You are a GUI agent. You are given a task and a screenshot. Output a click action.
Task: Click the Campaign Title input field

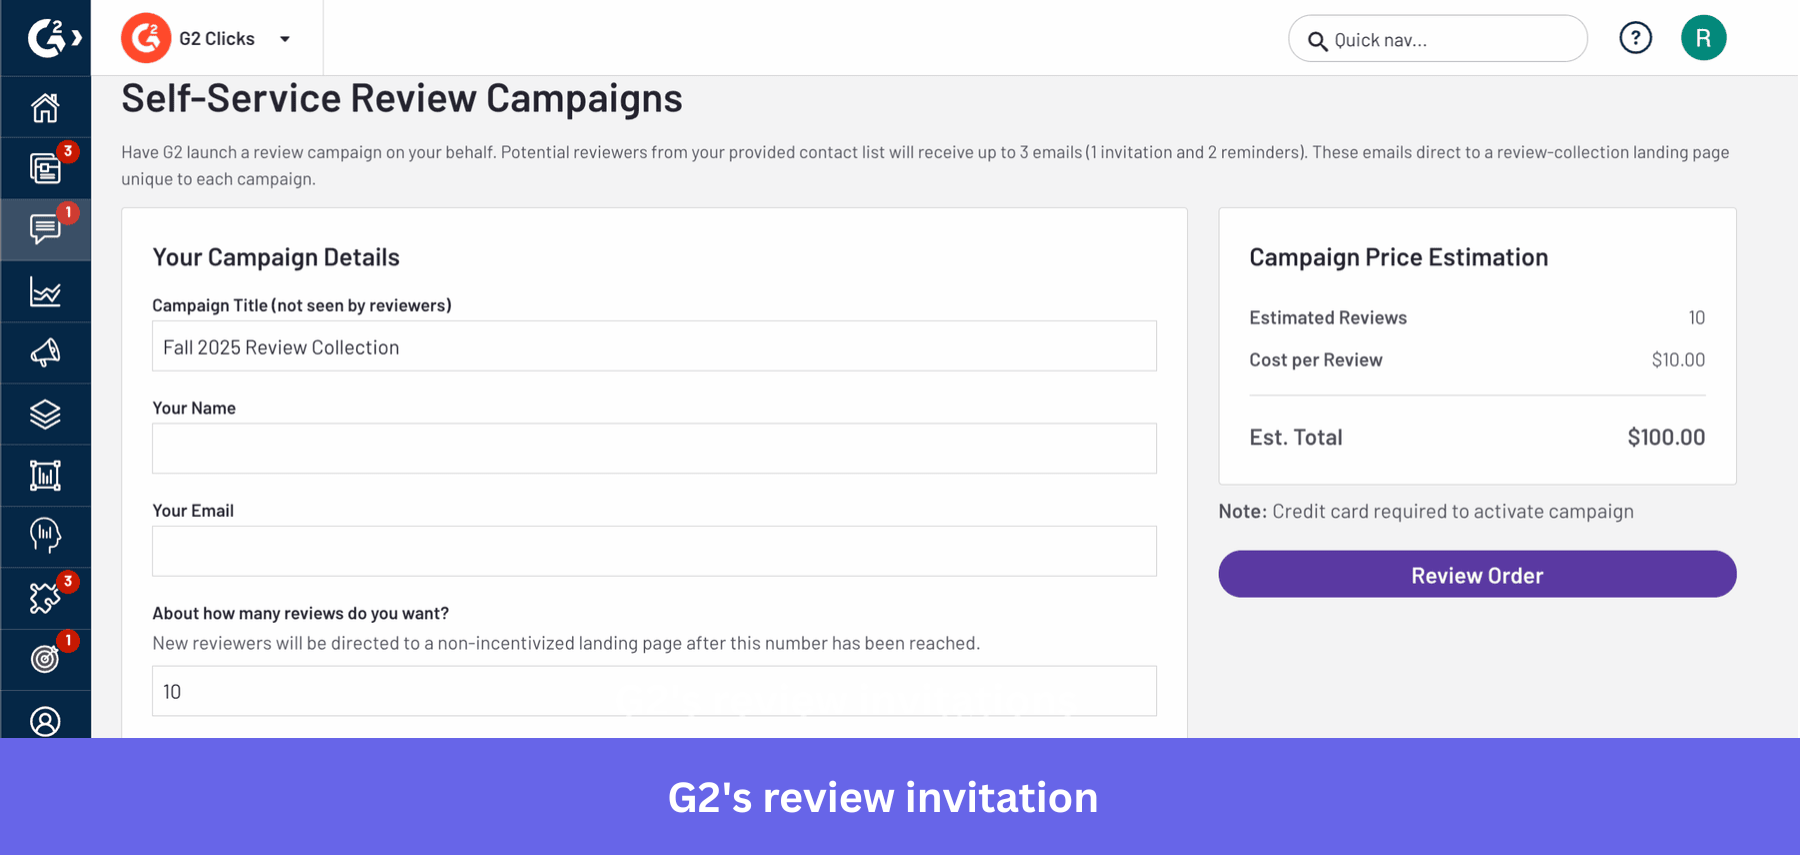pyautogui.click(x=653, y=346)
